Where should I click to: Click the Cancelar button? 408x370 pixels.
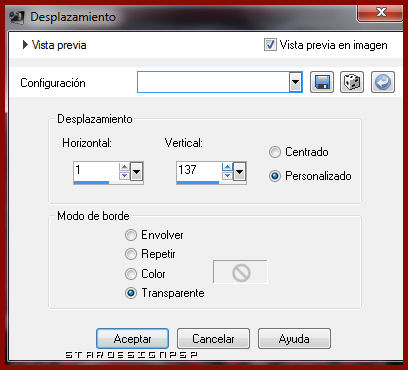[213, 339]
